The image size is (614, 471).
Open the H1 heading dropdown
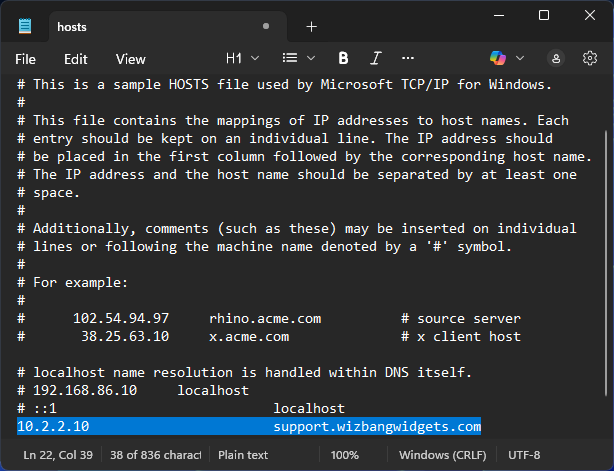[x=242, y=58]
